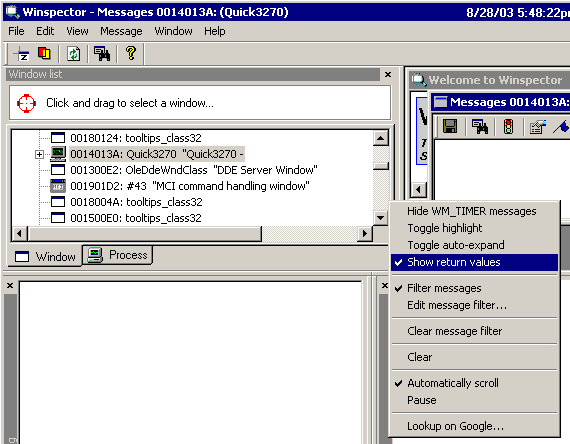Click the binoculars icon in Messages window toolbar
The image size is (570, 444).
(480, 126)
